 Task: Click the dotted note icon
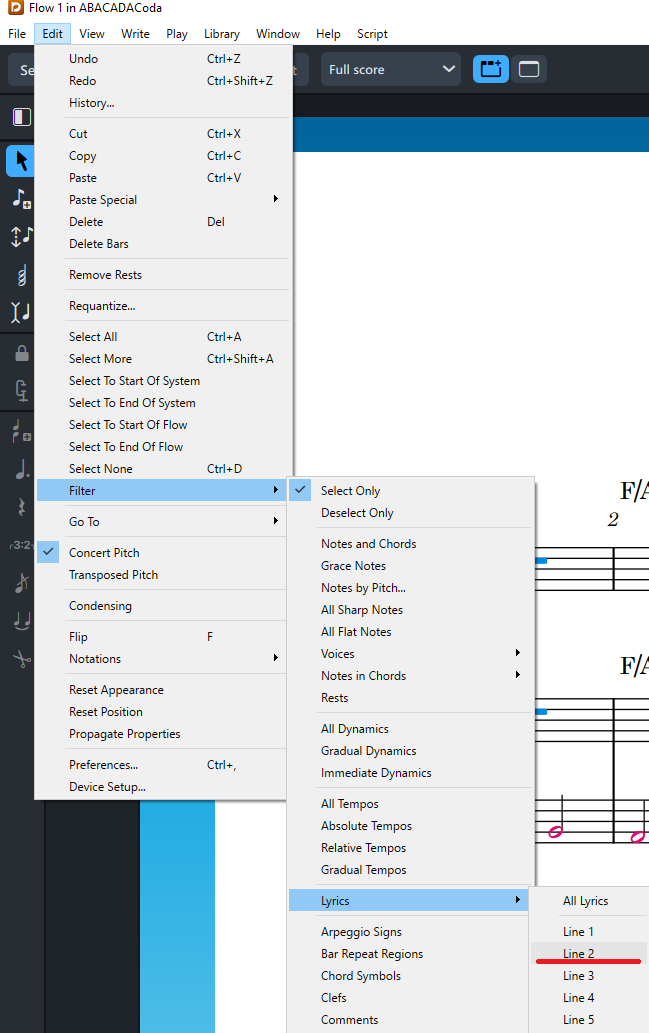pos(21,470)
